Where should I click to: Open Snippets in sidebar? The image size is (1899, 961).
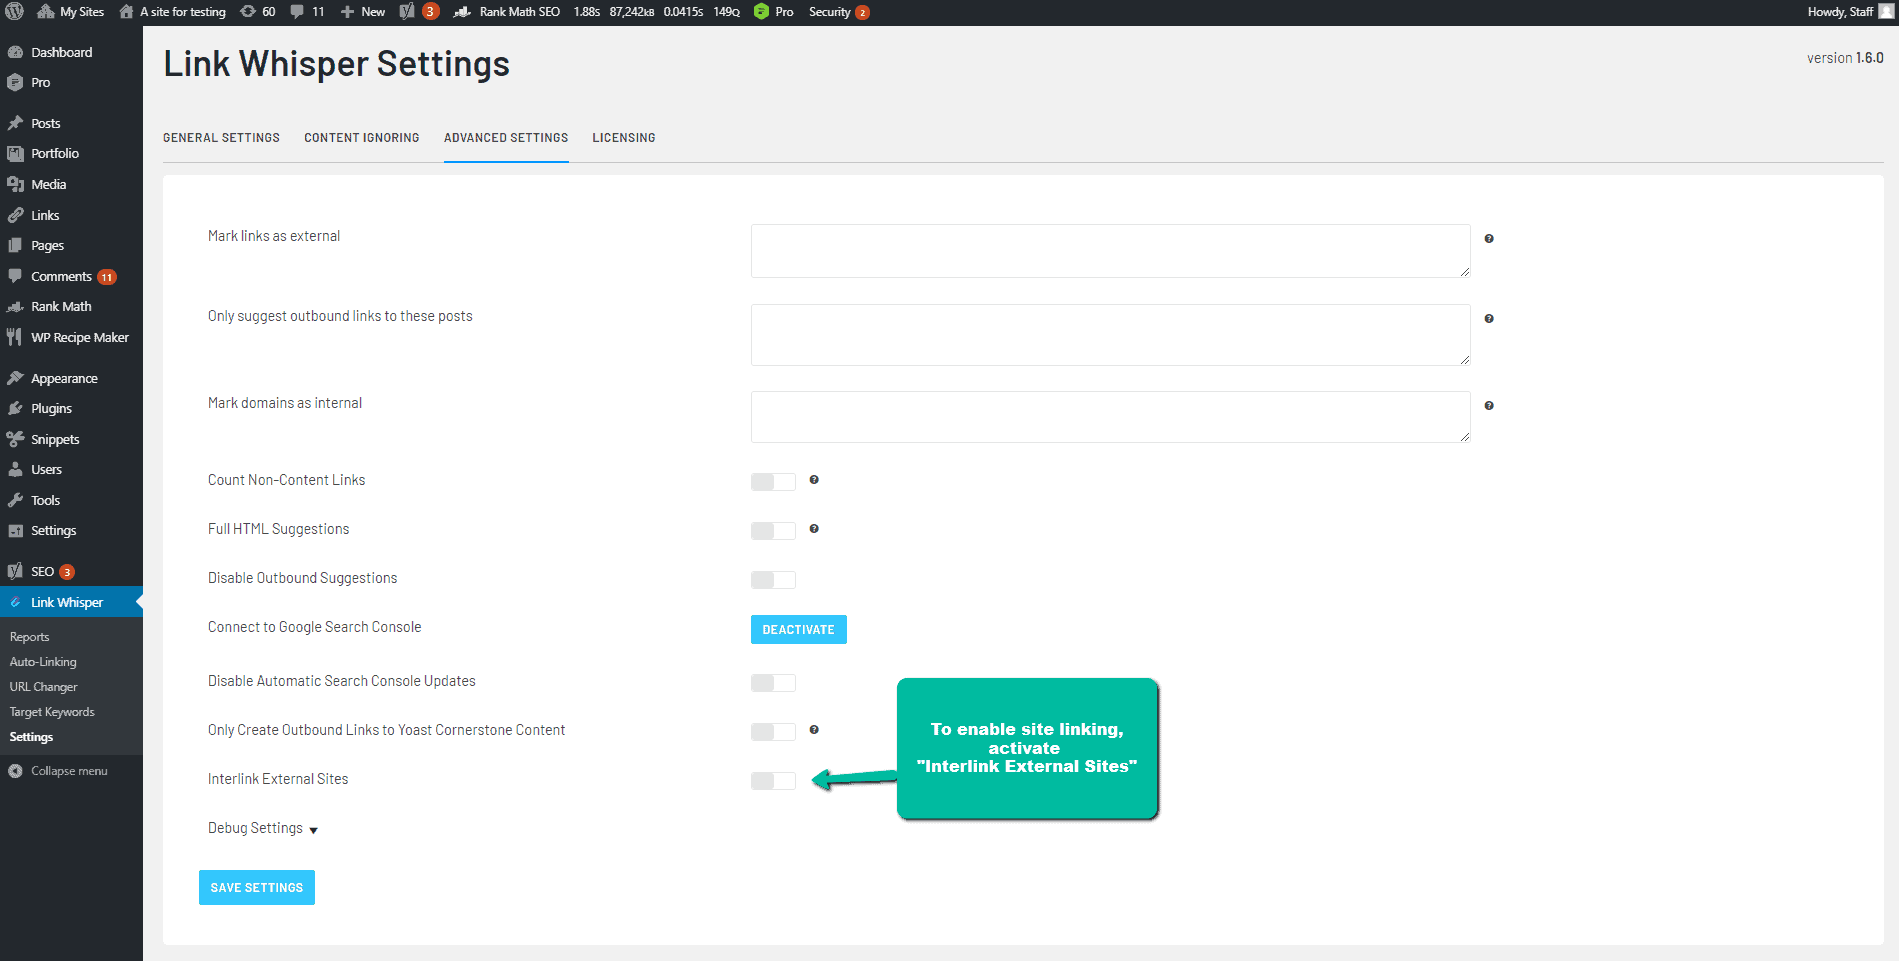(x=71, y=439)
